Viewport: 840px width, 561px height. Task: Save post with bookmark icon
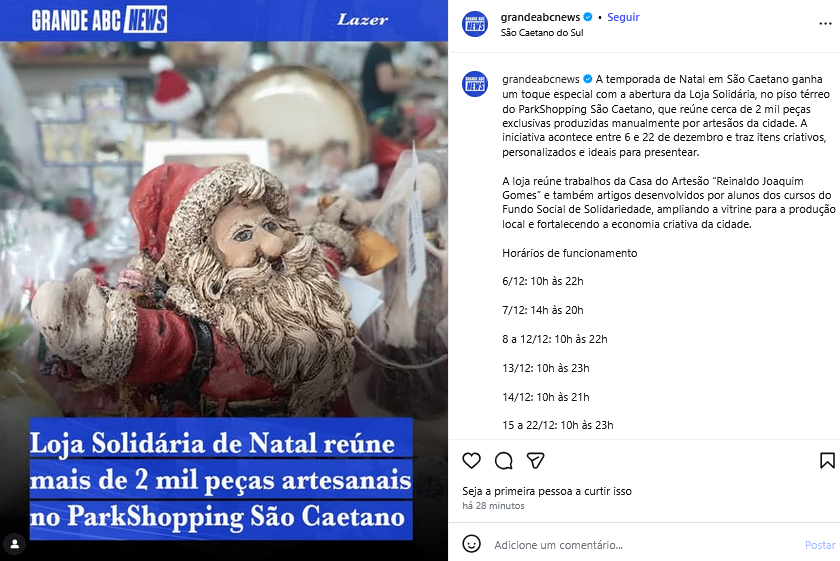pos(827,461)
